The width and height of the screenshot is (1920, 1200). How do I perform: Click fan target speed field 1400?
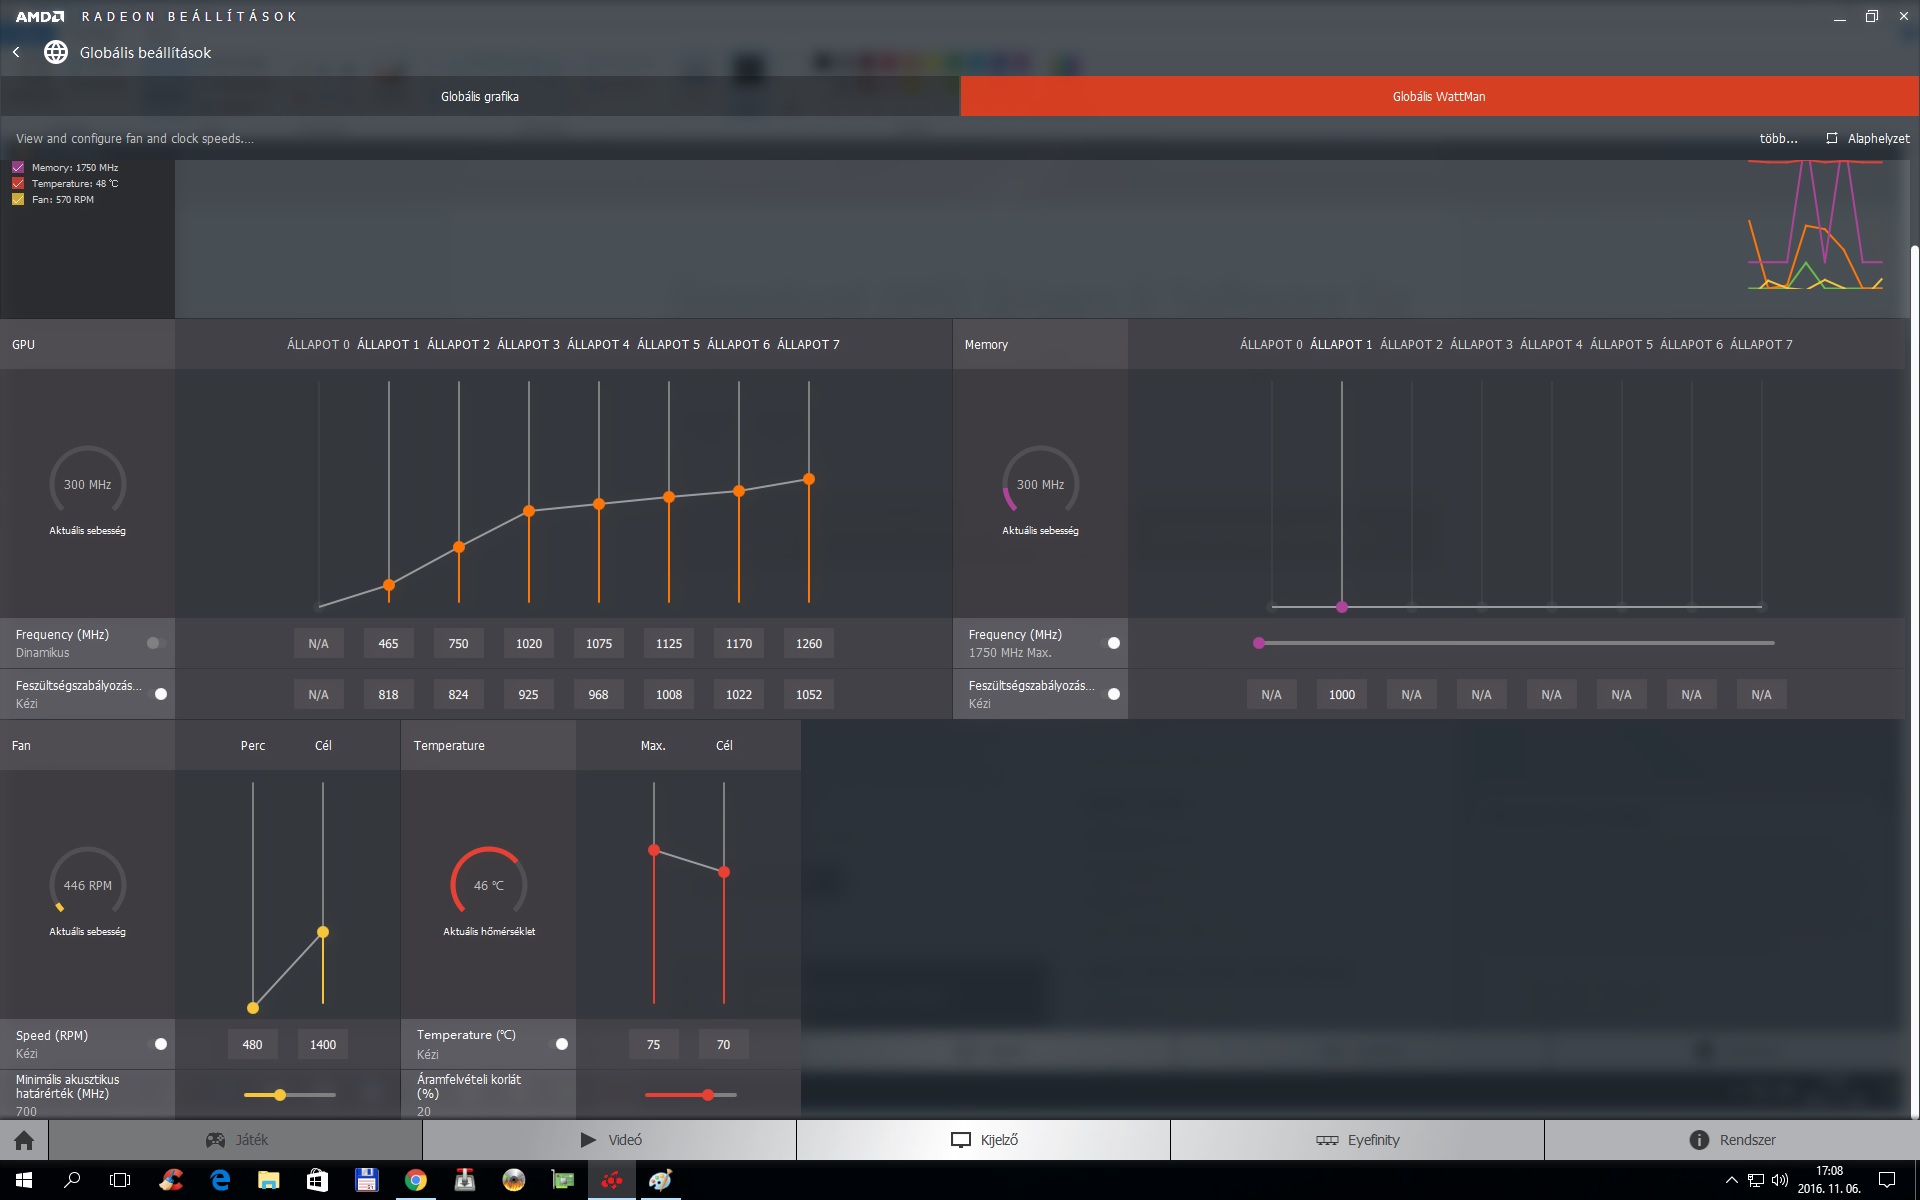(323, 1045)
